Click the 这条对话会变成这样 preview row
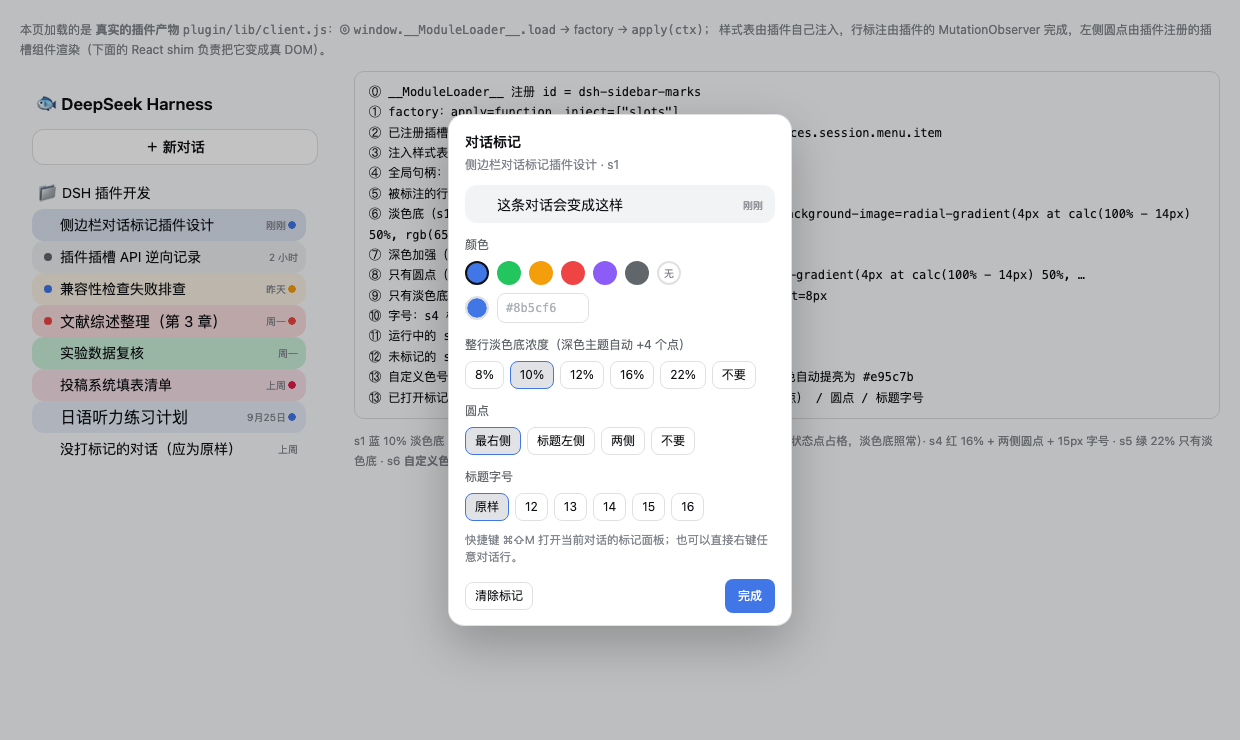Image resolution: width=1240 pixels, height=740 pixels. 620,204
